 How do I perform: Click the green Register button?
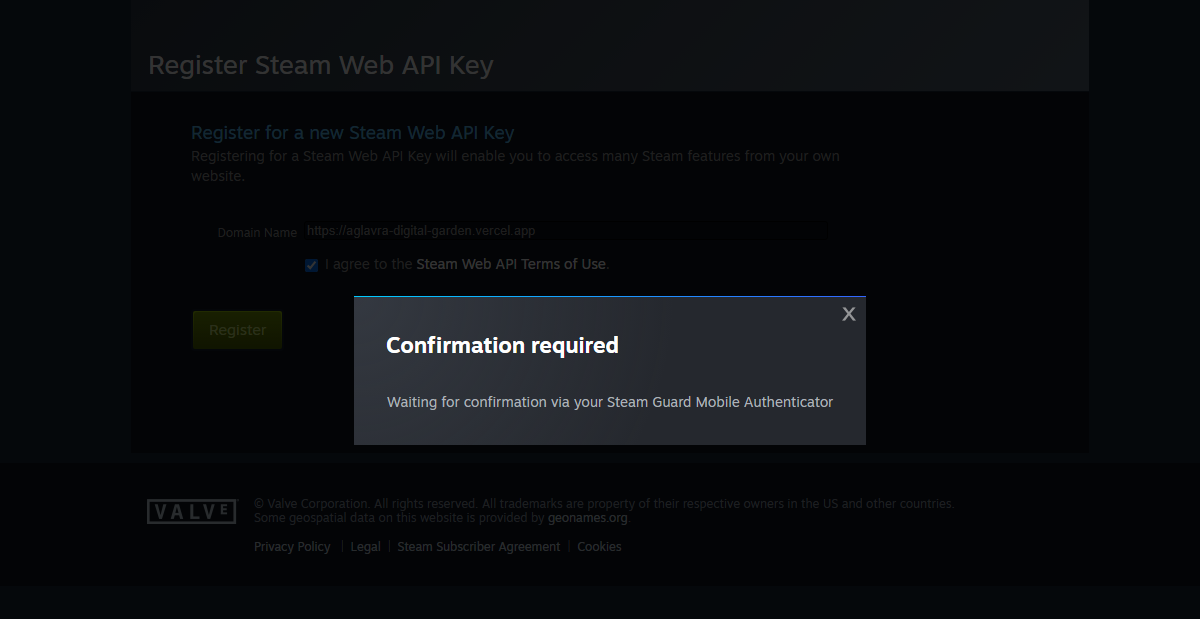[x=237, y=330]
